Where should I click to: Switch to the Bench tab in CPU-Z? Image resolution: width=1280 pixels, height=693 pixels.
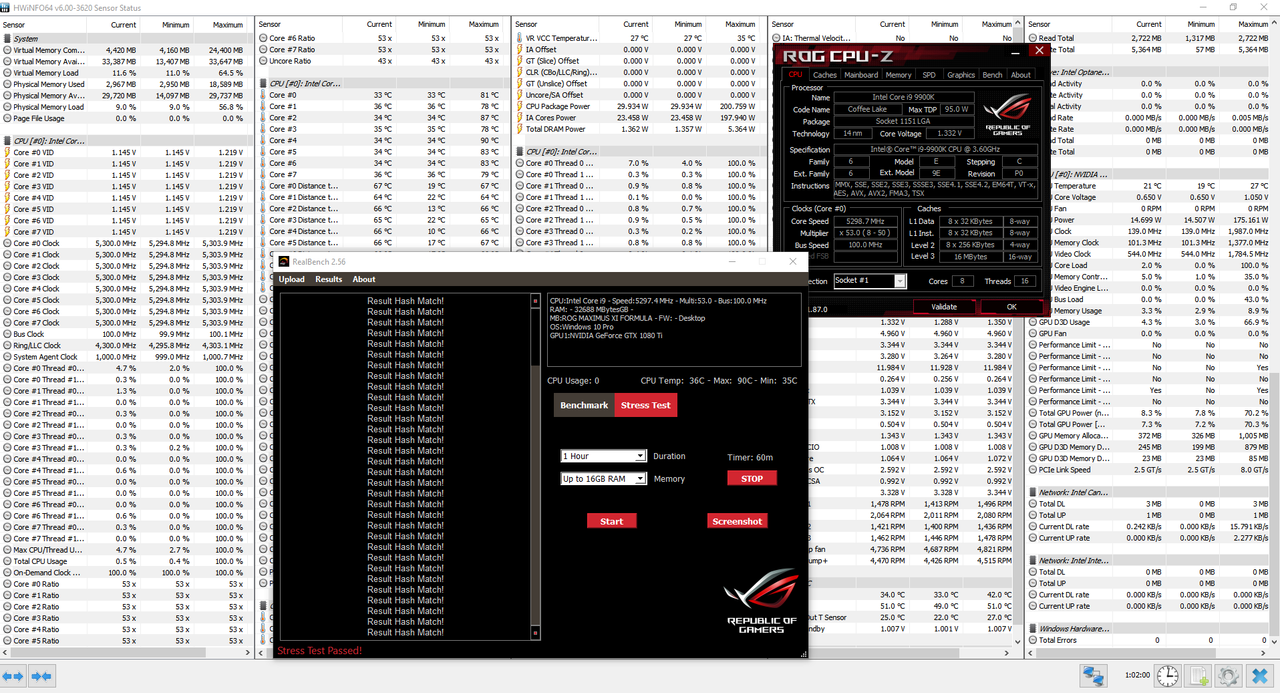992,75
